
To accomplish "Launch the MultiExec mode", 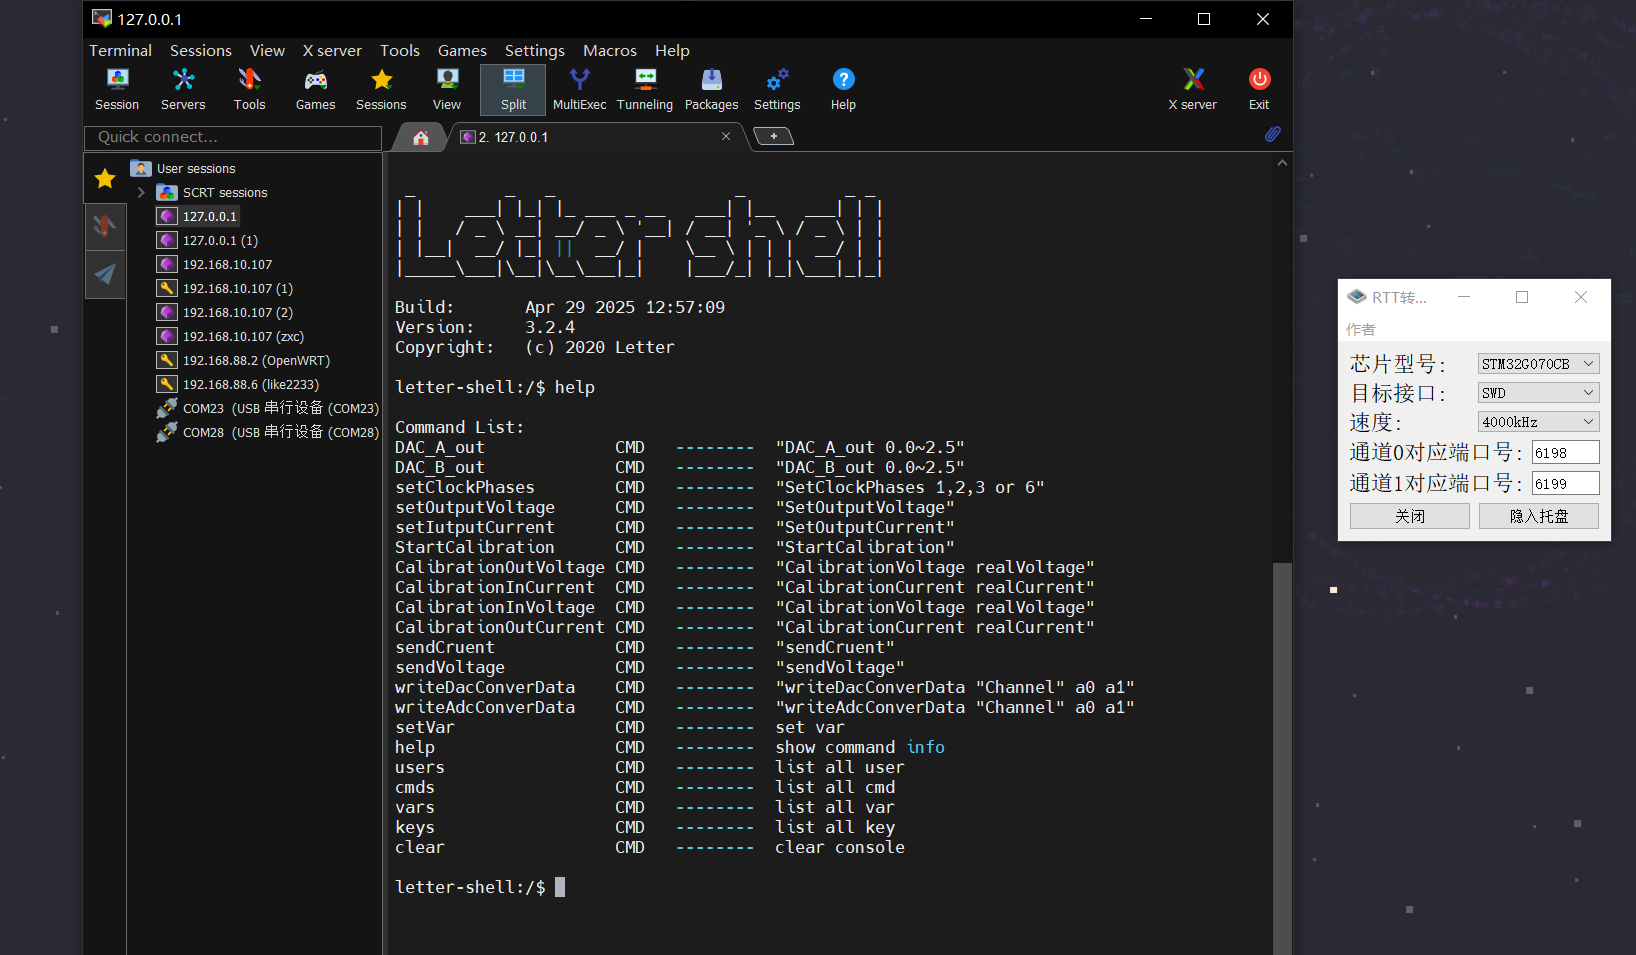I will (579, 89).
